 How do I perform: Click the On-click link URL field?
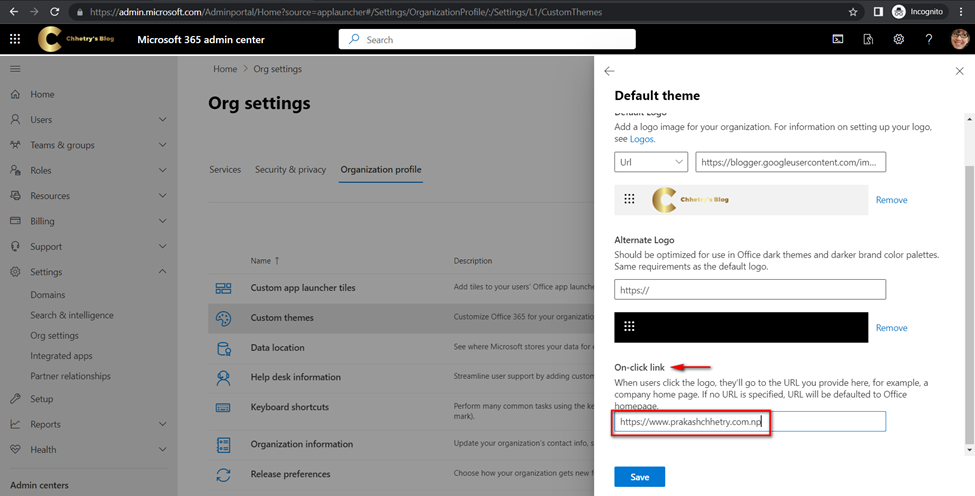click(750, 421)
